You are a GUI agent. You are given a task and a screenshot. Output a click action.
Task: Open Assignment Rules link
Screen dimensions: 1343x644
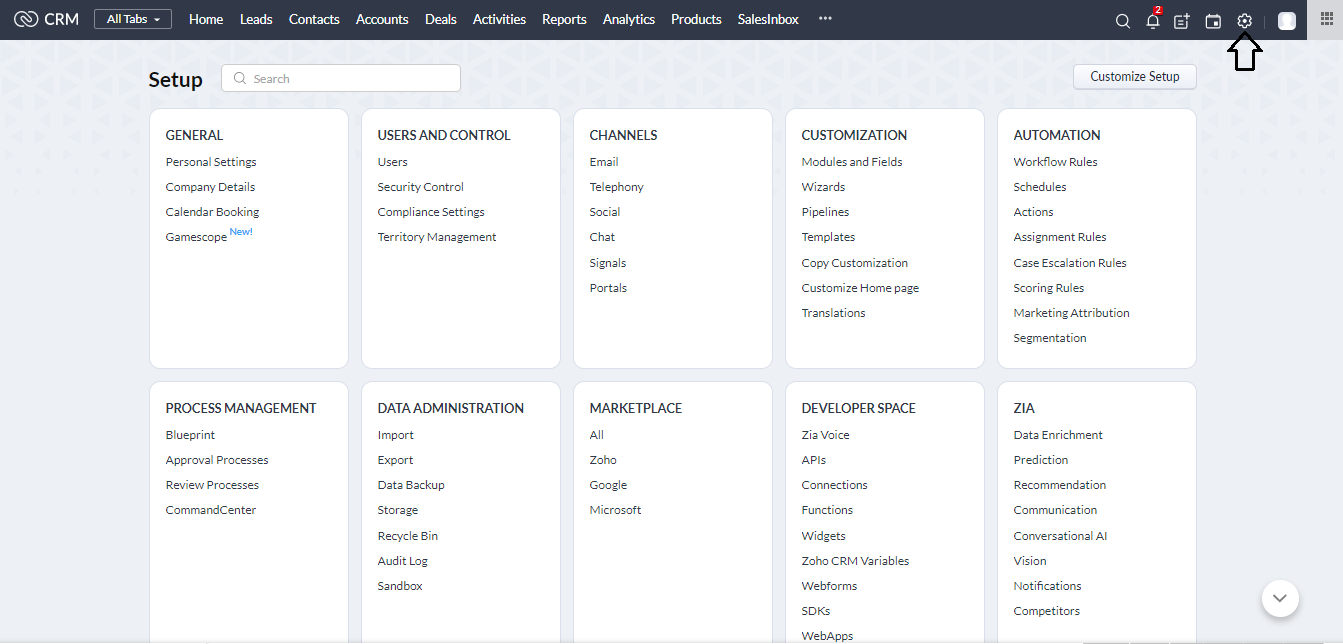1060,237
